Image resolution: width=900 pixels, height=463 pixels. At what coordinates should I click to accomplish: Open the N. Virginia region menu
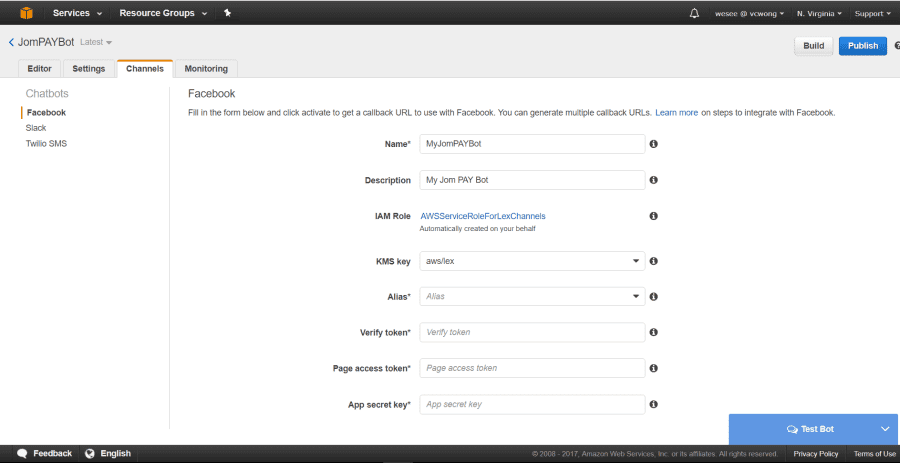(819, 13)
